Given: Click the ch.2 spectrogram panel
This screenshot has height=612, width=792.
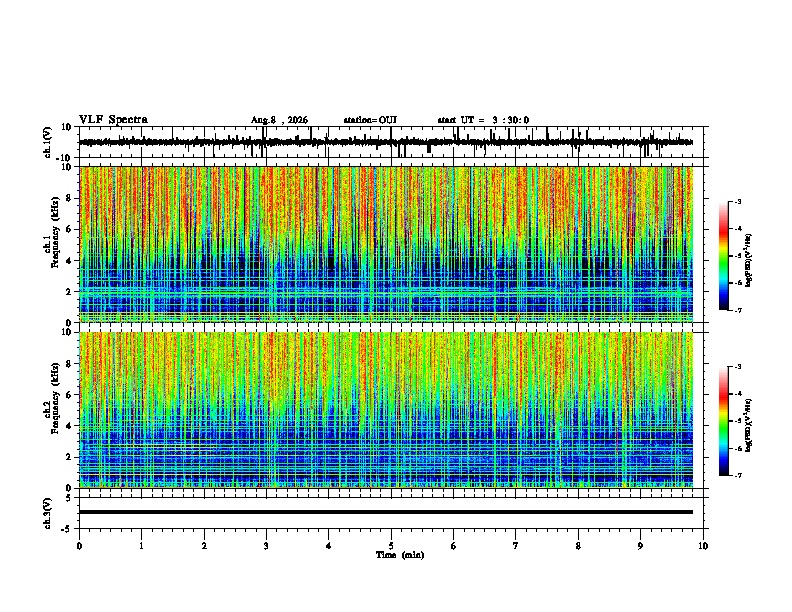Looking at the screenshot, I should pyautogui.click(x=386, y=410).
